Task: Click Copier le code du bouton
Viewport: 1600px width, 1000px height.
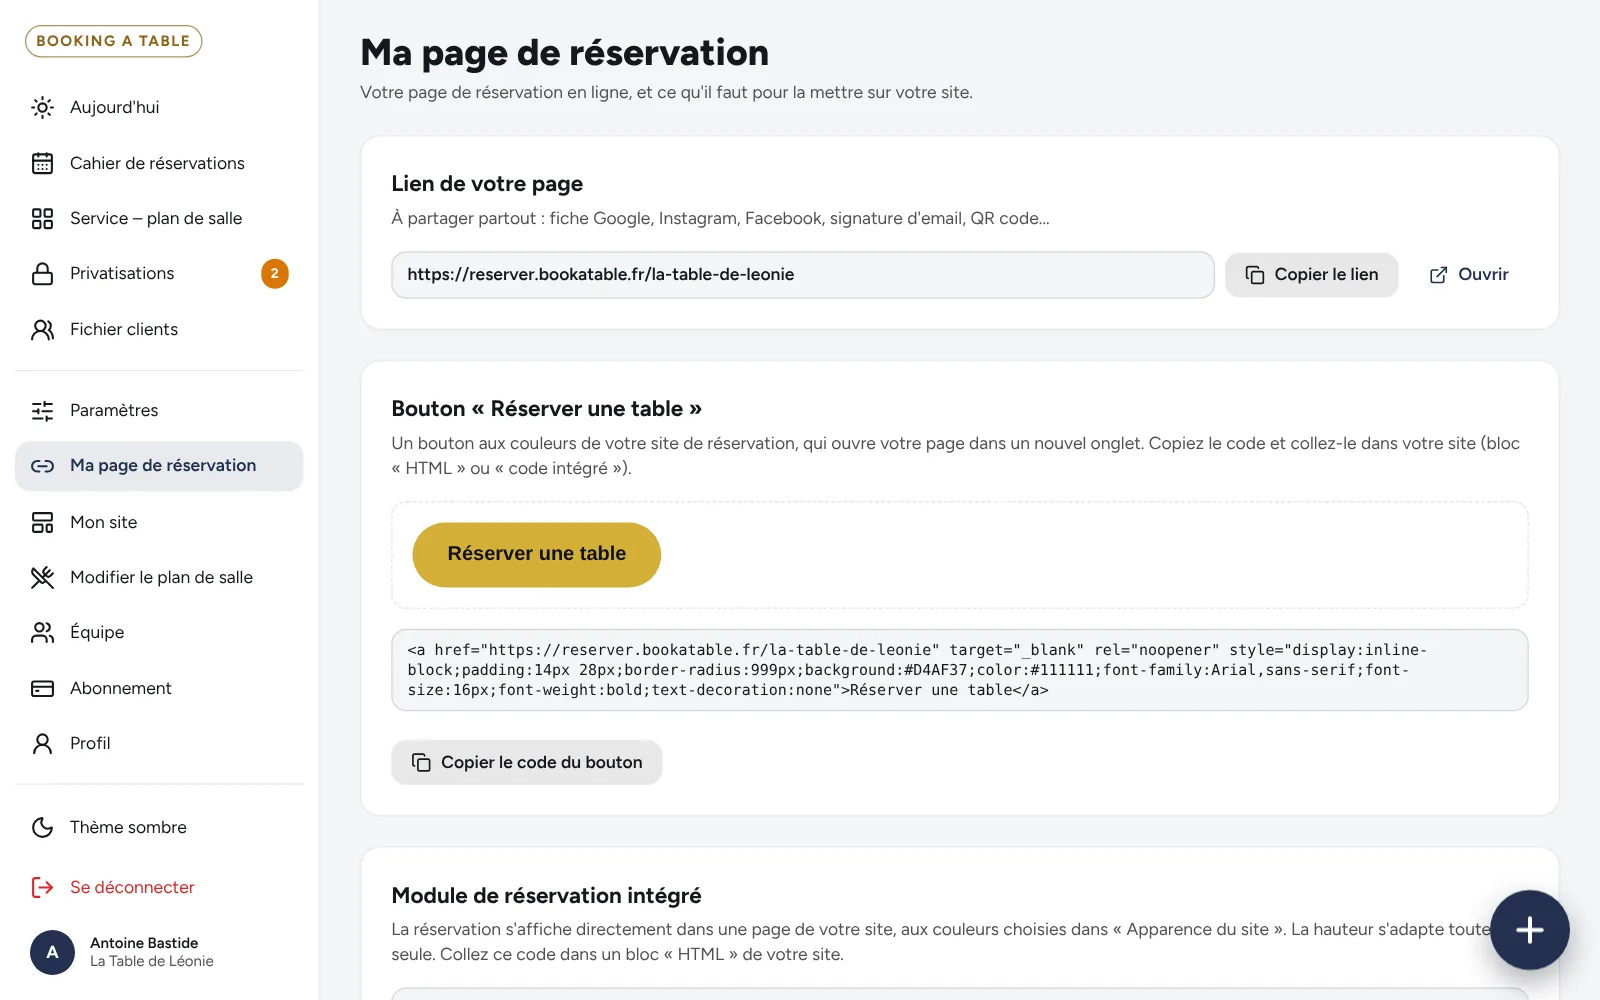Action: click(x=527, y=762)
